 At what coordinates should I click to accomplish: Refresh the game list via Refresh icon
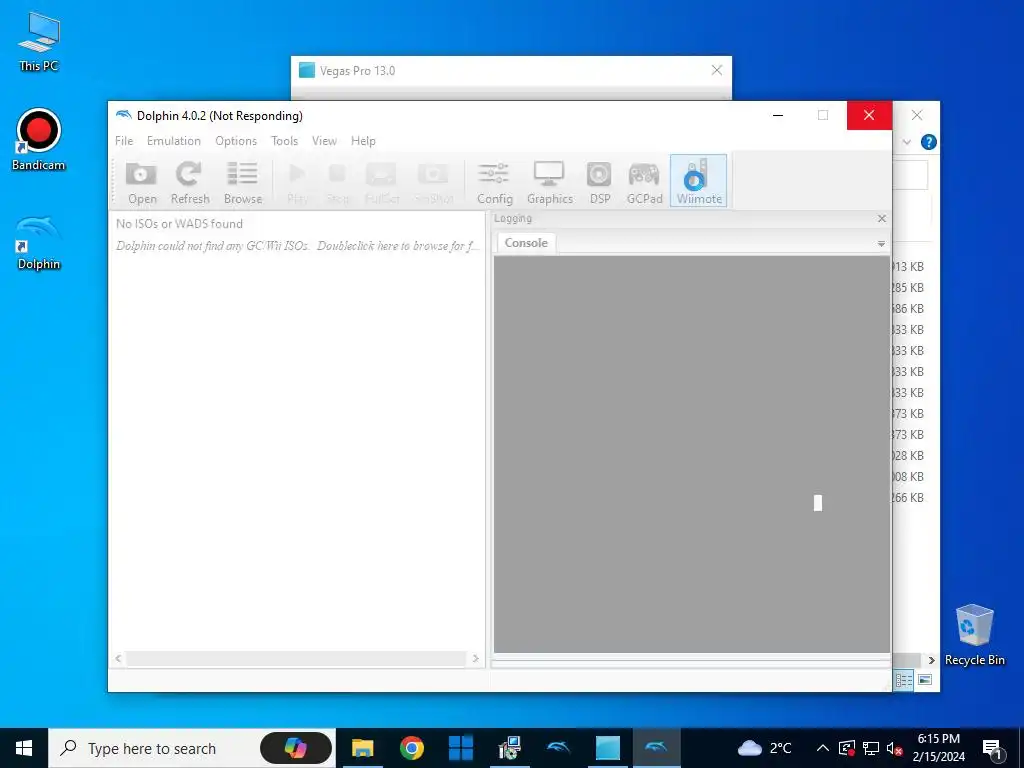click(190, 182)
